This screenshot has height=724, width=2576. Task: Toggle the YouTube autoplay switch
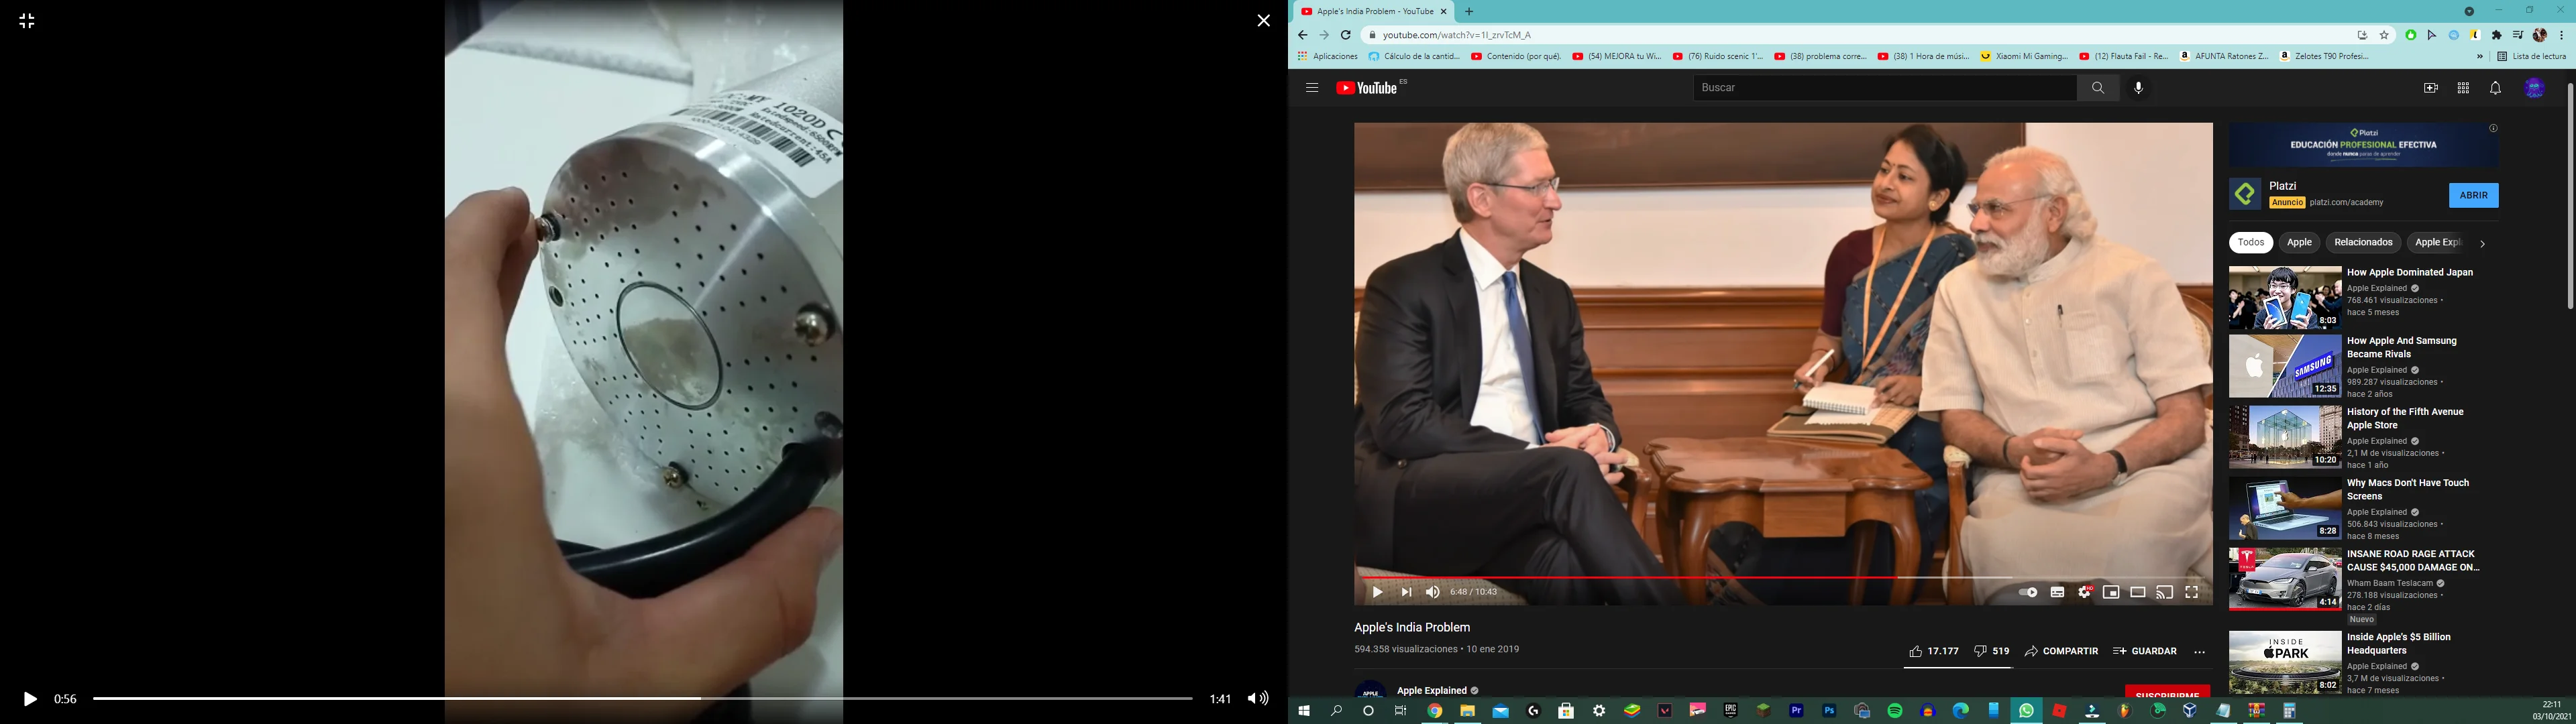coord(2028,592)
